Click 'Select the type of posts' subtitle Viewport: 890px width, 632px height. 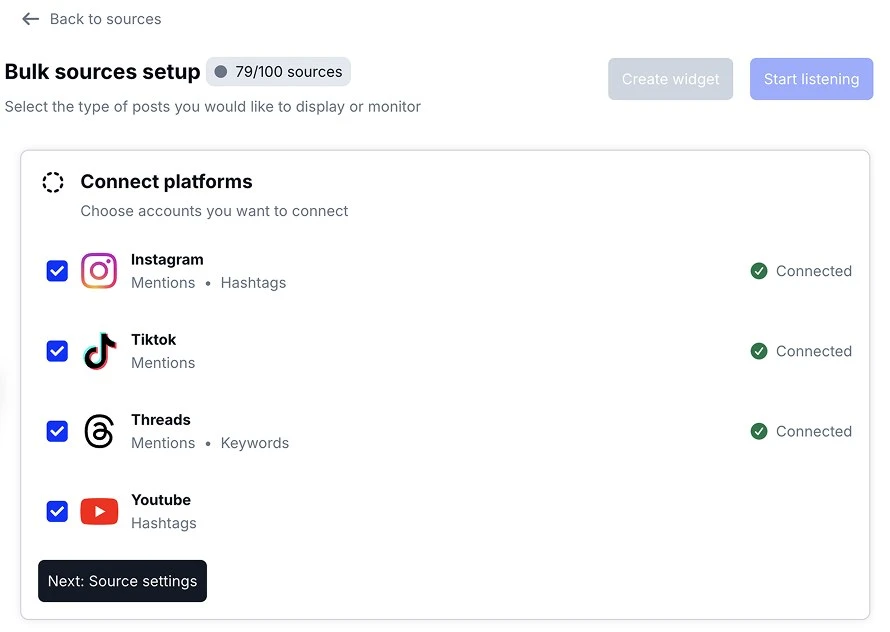[212, 107]
